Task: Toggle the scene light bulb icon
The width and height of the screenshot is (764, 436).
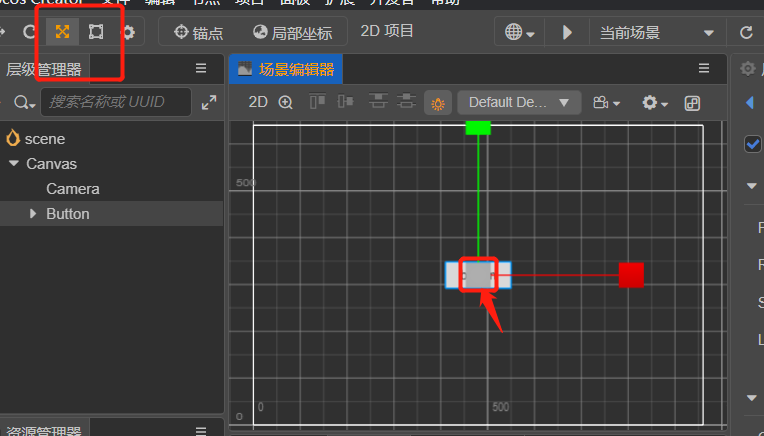Action: click(x=438, y=103)
